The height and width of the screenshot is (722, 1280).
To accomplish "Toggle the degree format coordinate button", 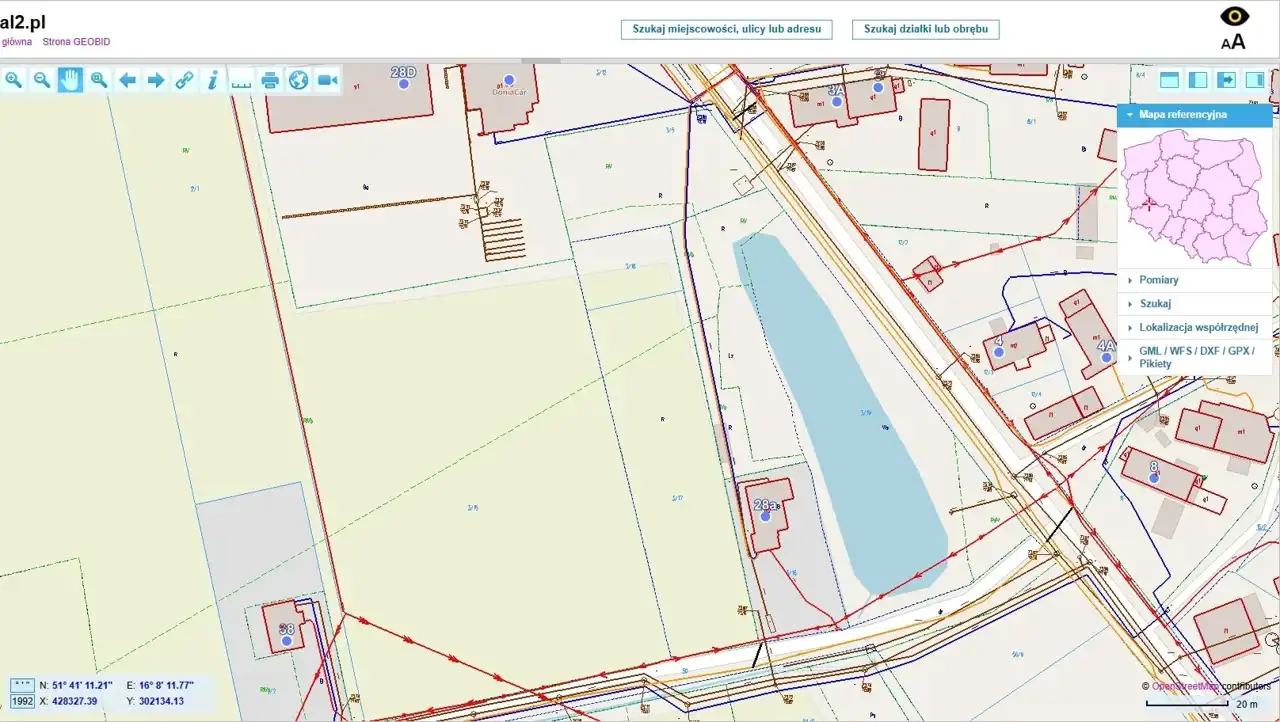I will point(22,685).
